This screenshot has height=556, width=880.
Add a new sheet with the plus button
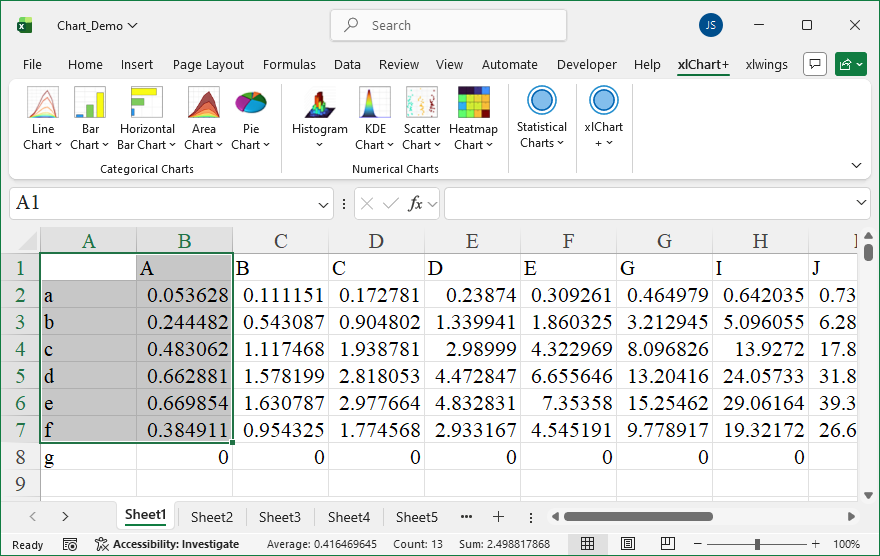(498, 517)
